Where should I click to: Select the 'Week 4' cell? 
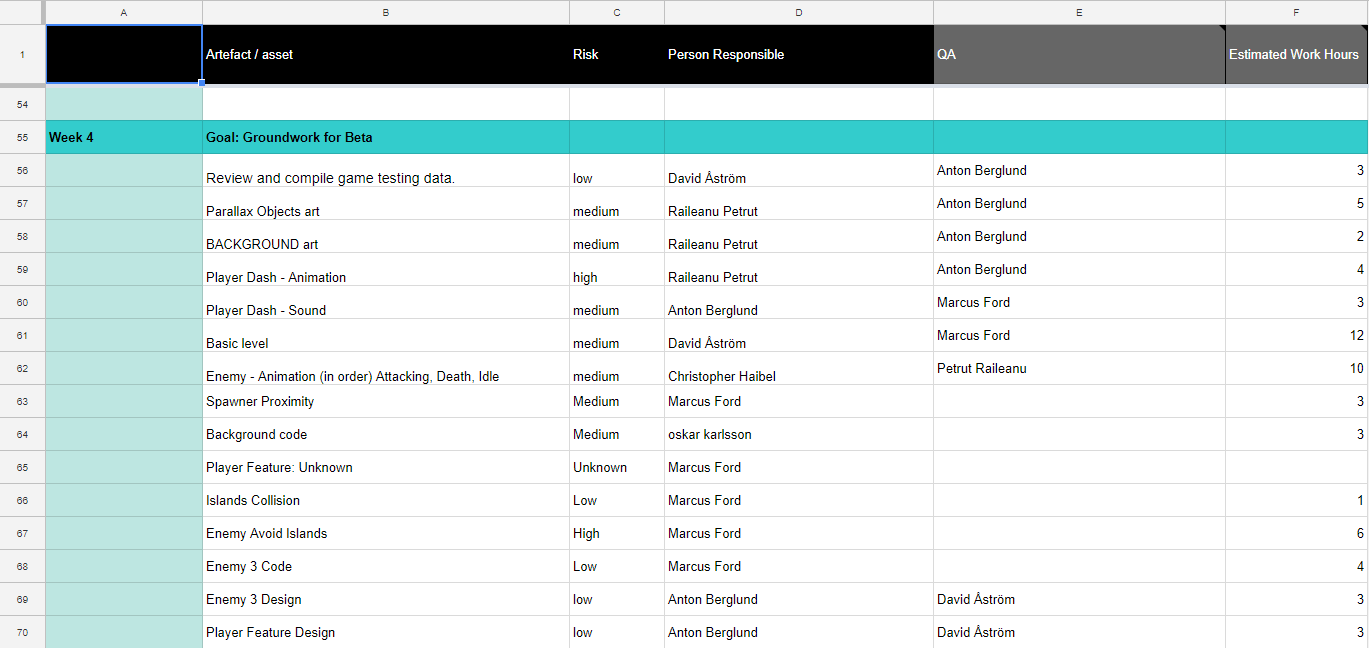tap(124, 137)
